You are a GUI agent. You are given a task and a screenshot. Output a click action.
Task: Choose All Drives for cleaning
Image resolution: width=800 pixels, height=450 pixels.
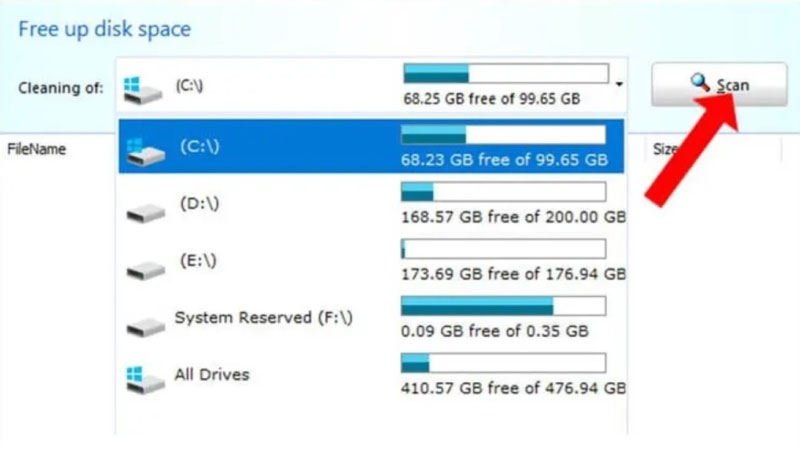(x=371, y=375)
